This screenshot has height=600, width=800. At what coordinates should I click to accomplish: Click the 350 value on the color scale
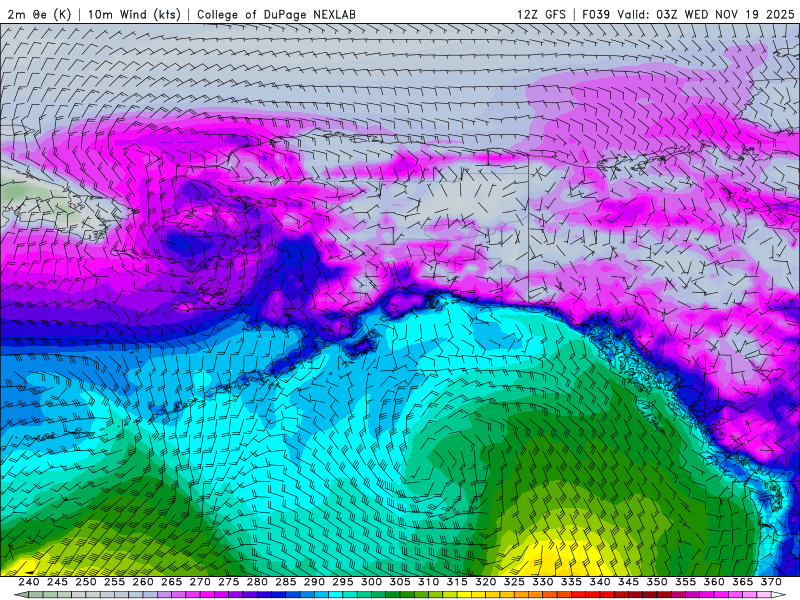tap(657, 582)
